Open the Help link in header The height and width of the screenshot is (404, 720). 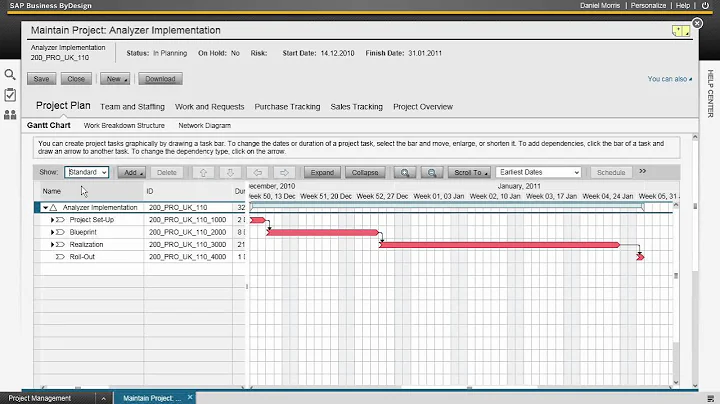click(x=682, y=6)
